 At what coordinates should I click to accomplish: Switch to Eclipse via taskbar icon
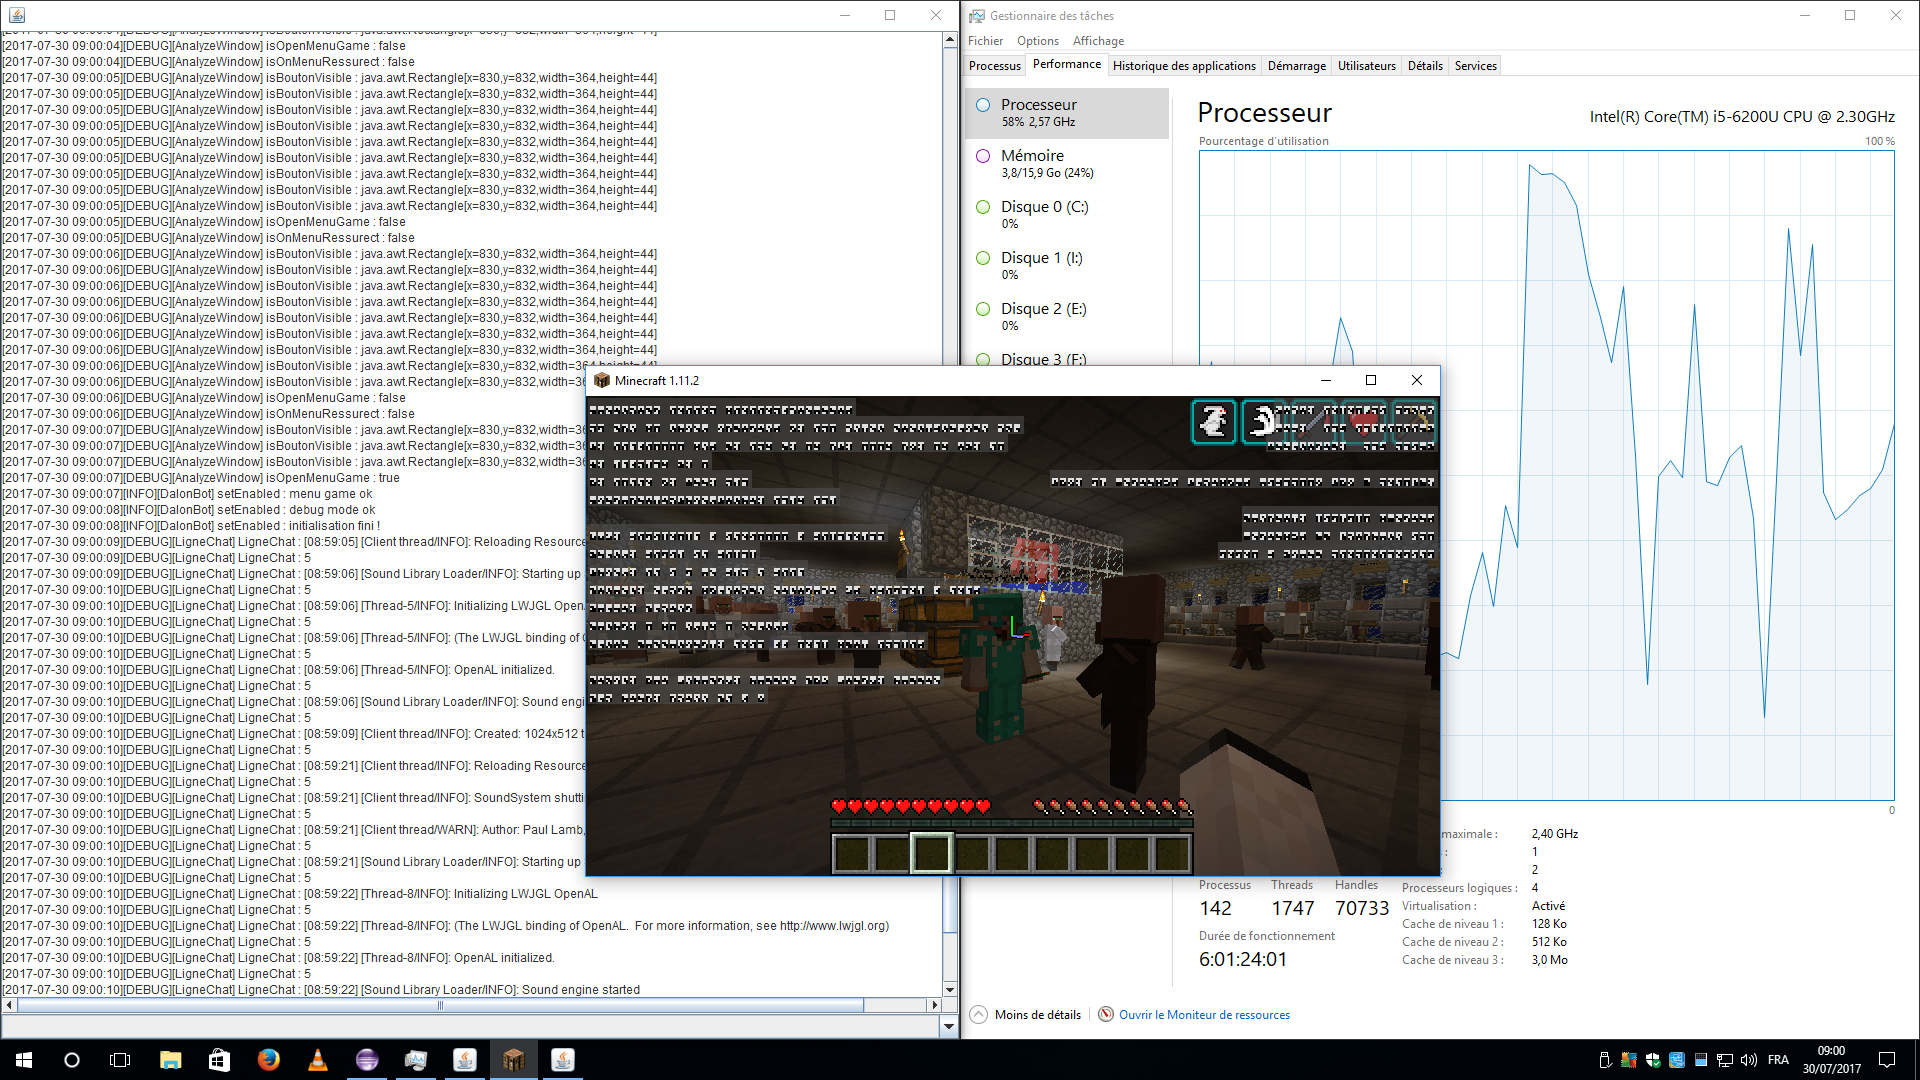click(366, 1060)
